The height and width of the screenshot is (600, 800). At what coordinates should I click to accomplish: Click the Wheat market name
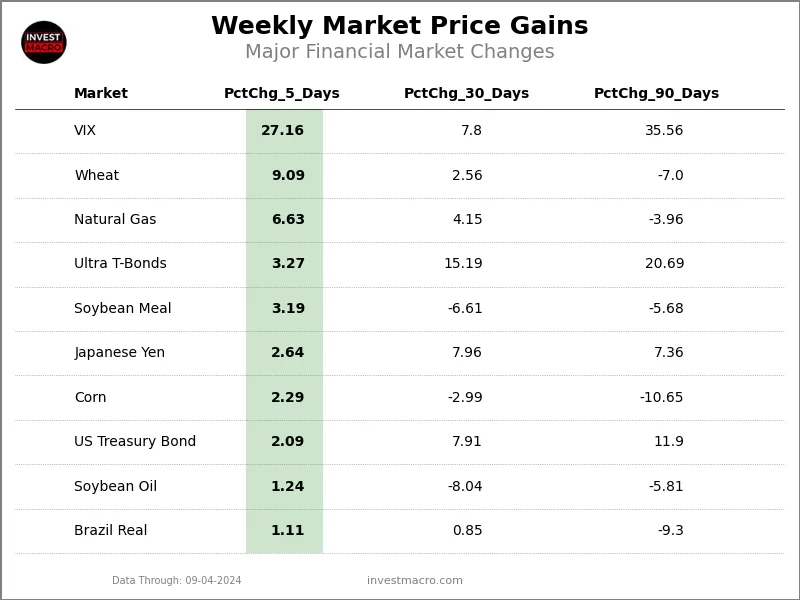click(96, 176)
